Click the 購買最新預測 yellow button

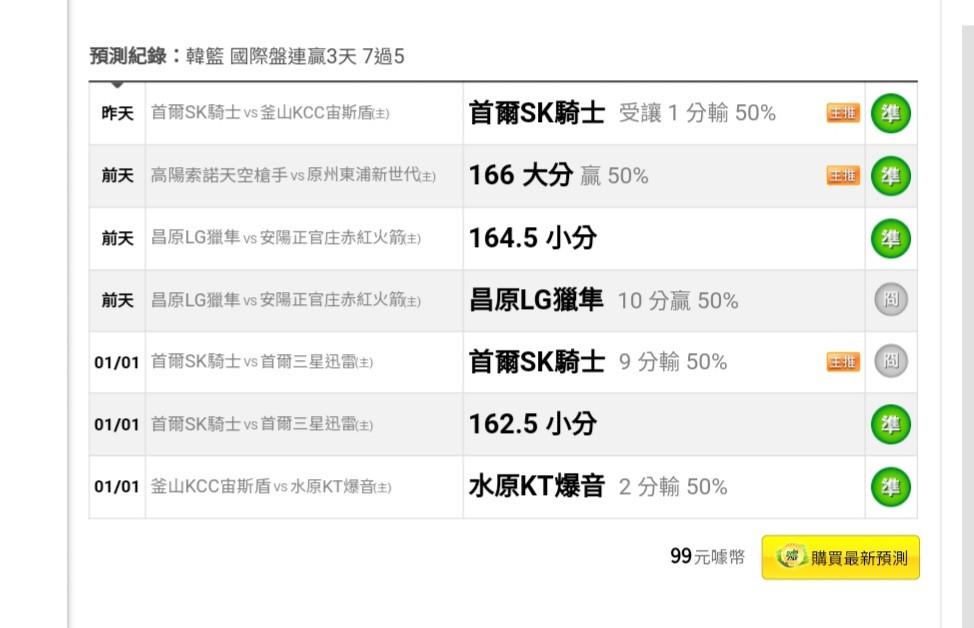click(x=840, y=557)
